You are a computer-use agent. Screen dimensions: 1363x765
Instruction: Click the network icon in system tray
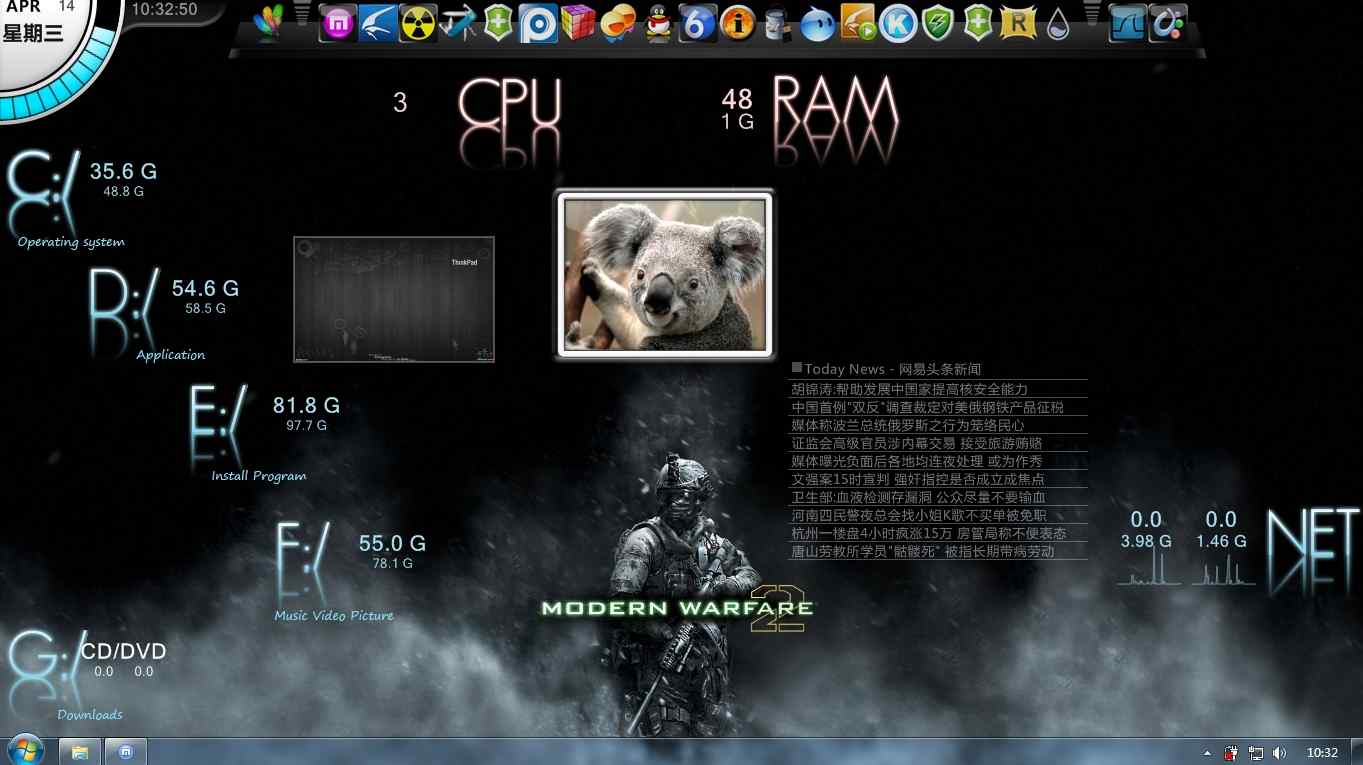pyautogui.click(x=1255, y=753)
